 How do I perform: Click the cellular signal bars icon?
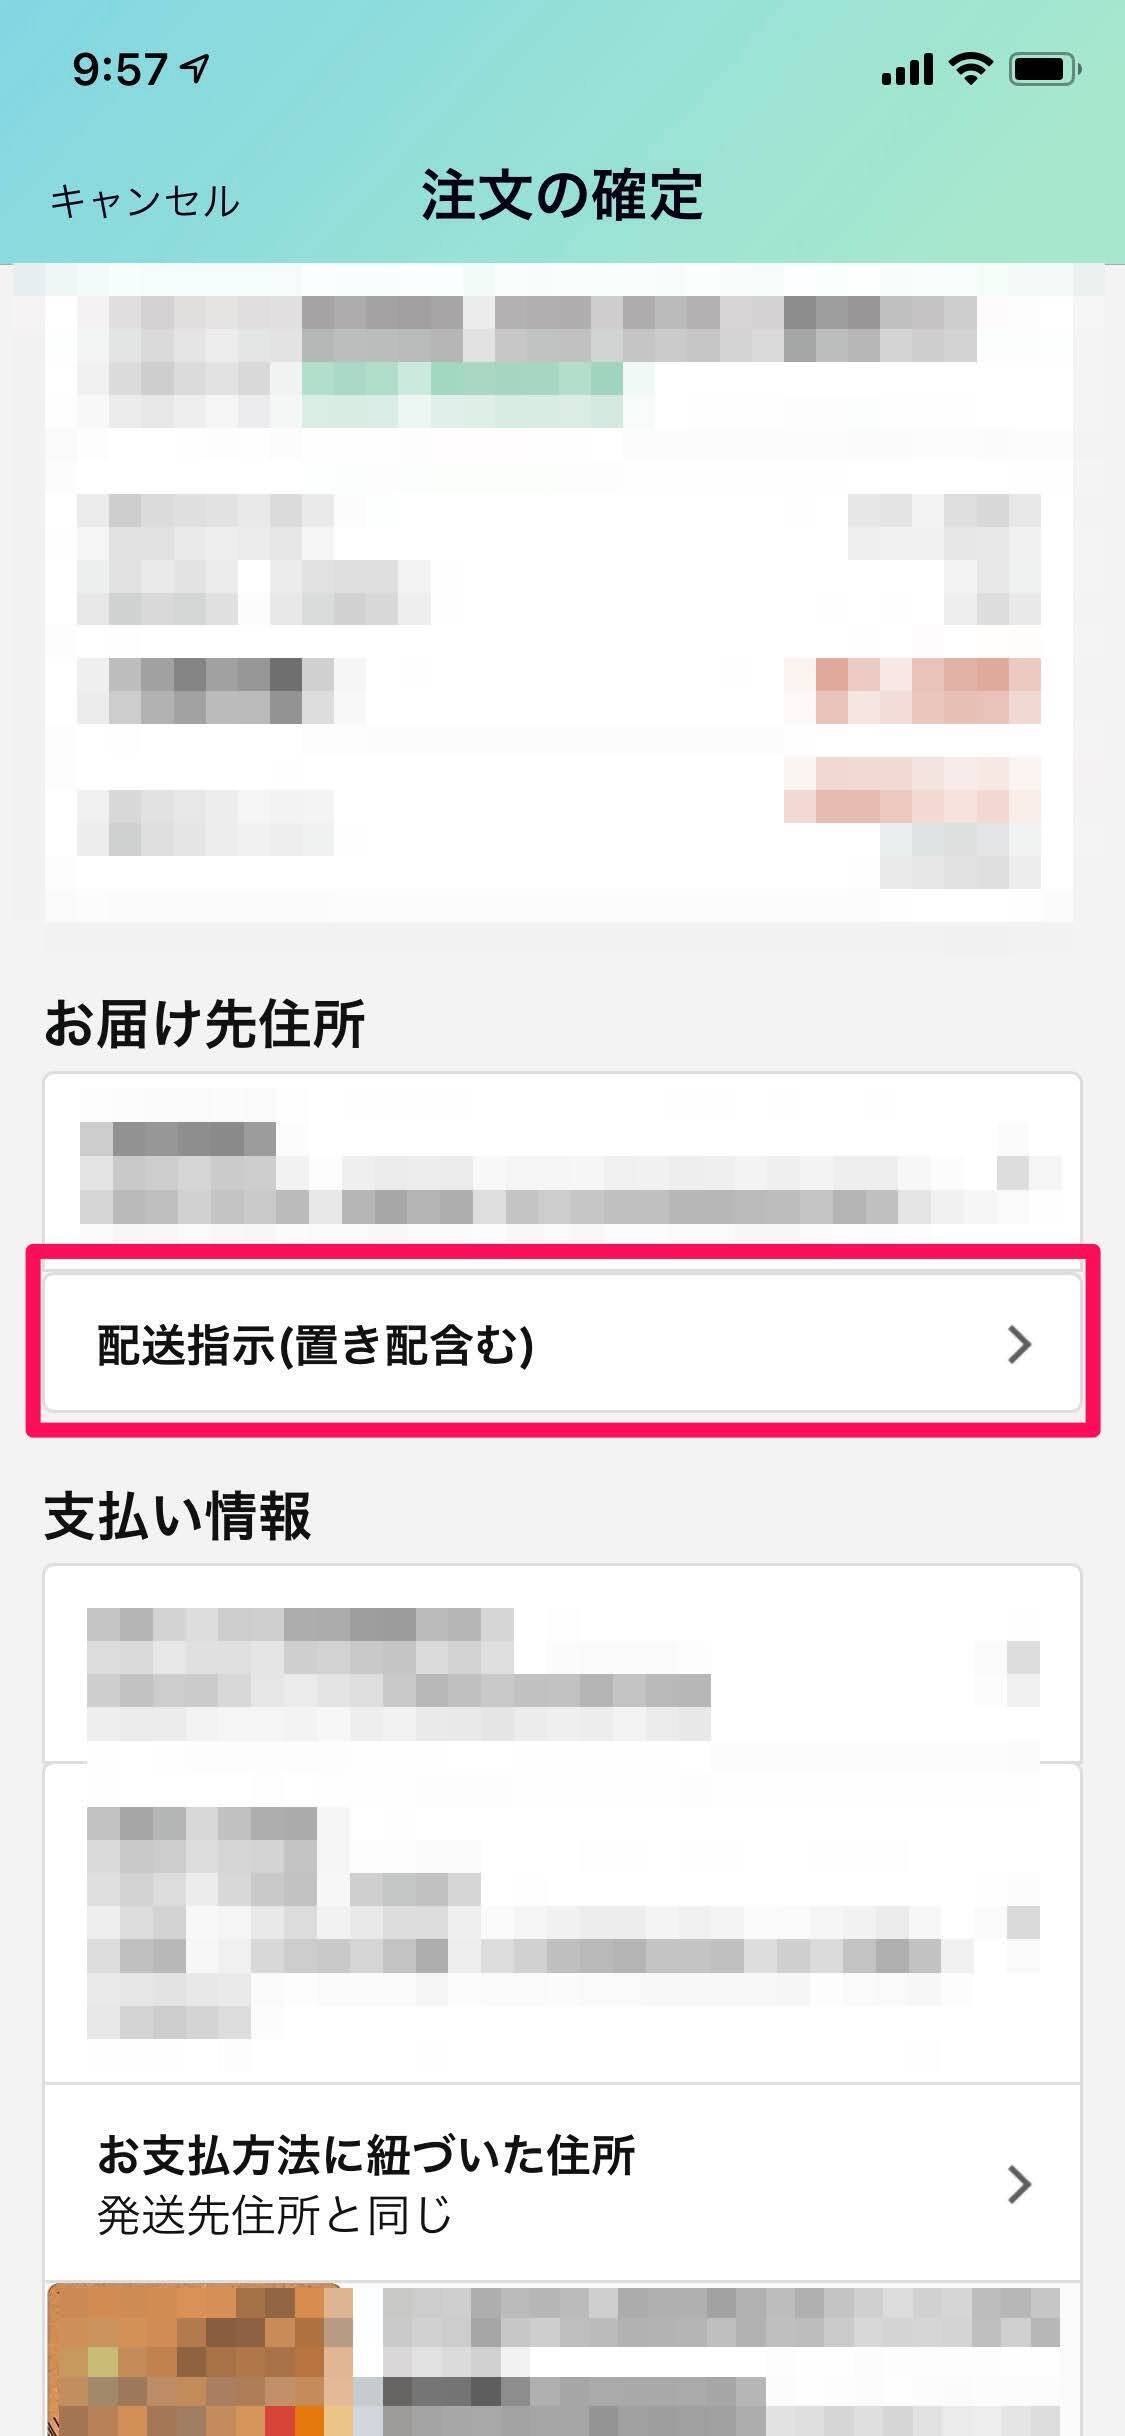tap(907, 70)
